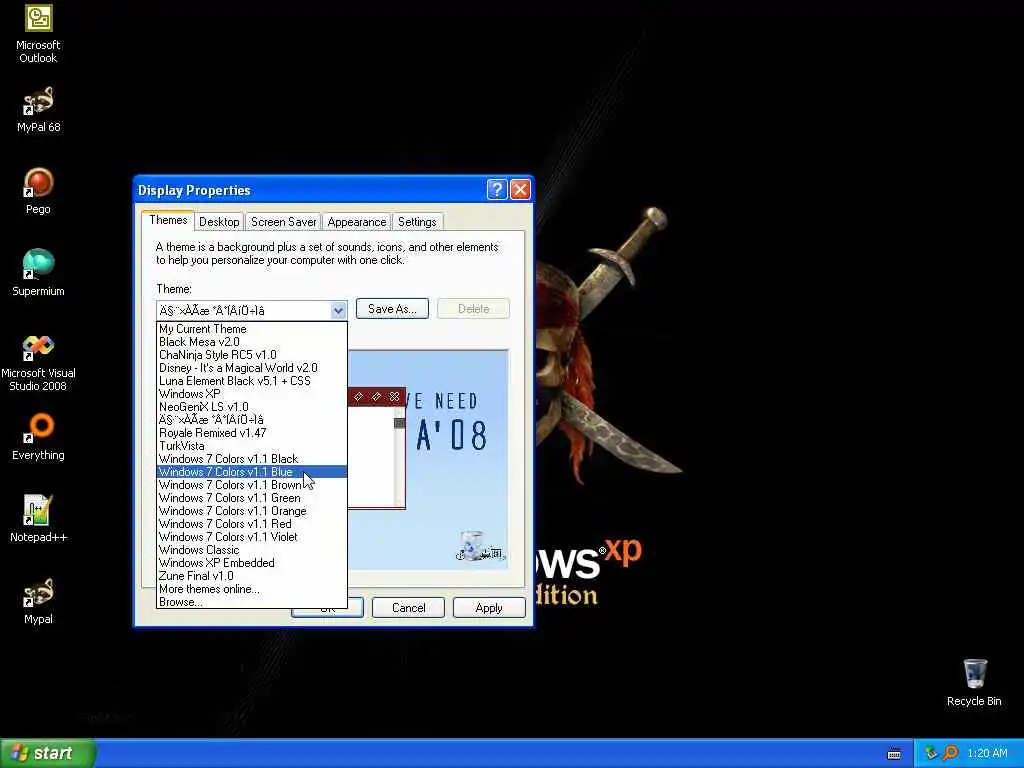Click the Cancel button
1024x768 pixels.
[x=408, y=608]
